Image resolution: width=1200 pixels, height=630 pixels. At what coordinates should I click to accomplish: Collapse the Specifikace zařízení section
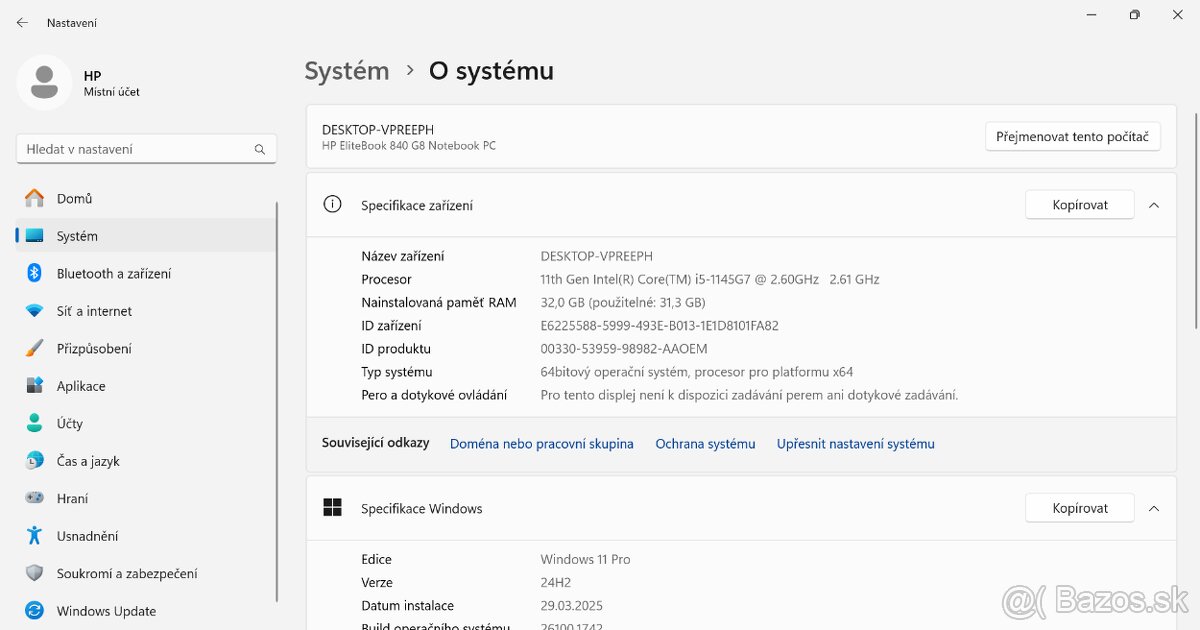1154,205
